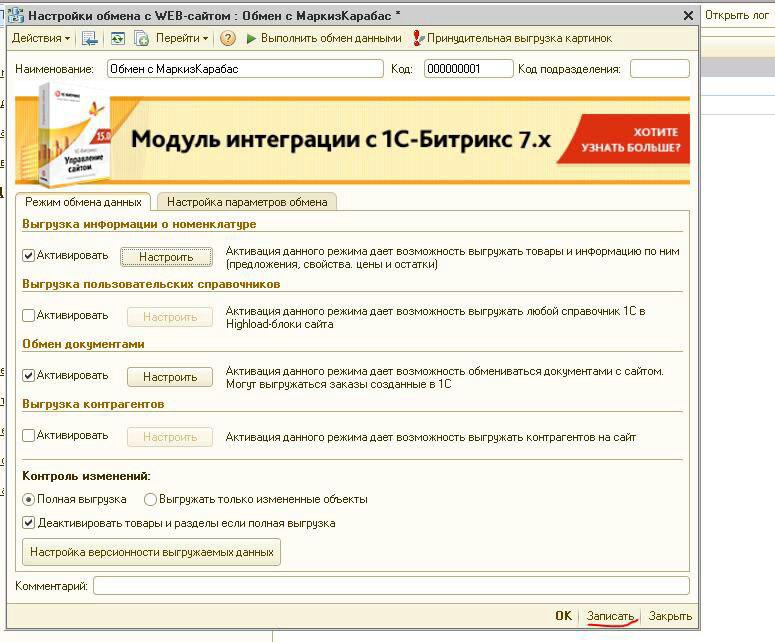Click the Код подразделения field
Image resolution: width=775 pixels, height=642 pixels.
coord(659,69)
